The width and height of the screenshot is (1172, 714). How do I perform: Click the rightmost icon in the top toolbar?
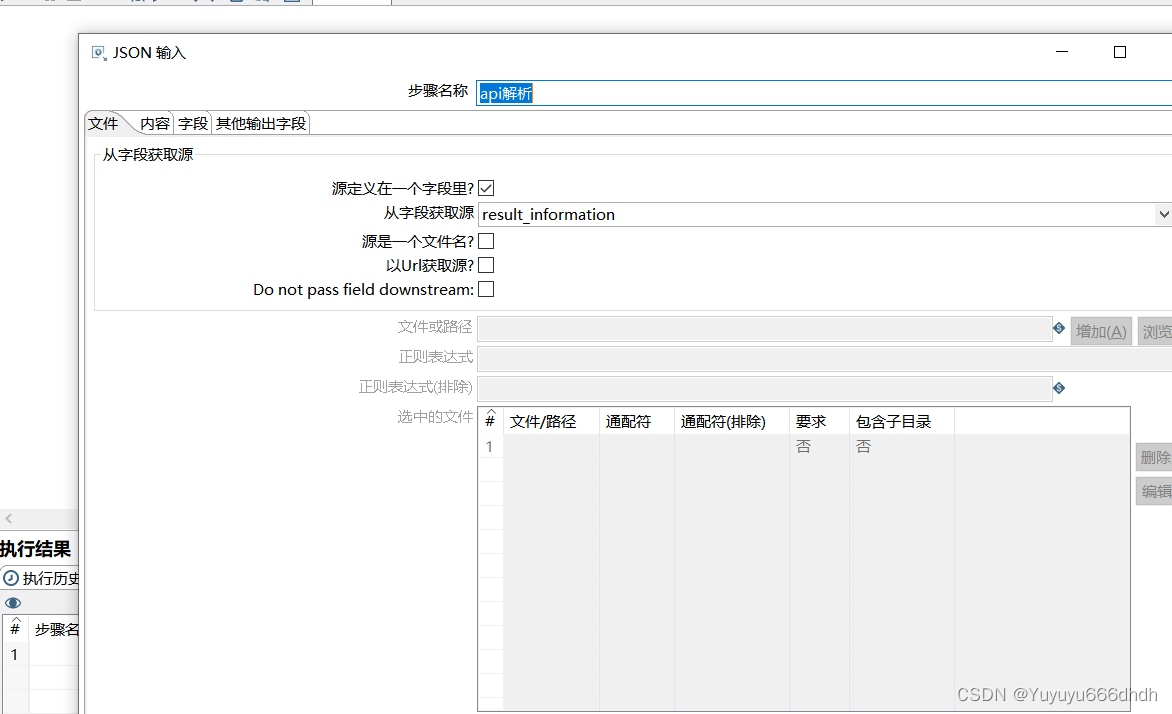pos(291,3)
